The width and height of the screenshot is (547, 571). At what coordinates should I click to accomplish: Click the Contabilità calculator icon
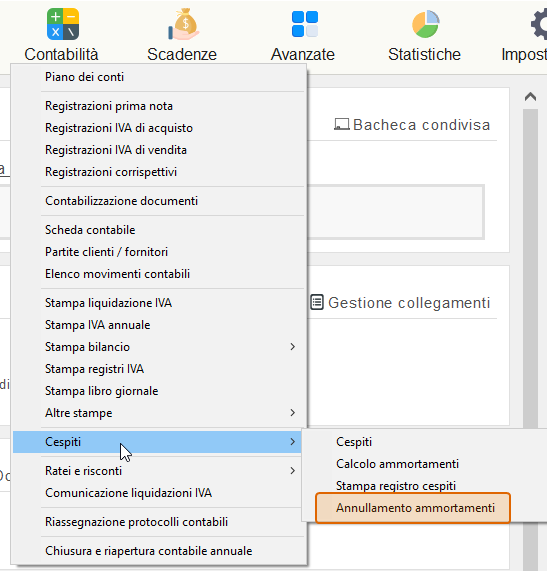click(x=63, y=24)
